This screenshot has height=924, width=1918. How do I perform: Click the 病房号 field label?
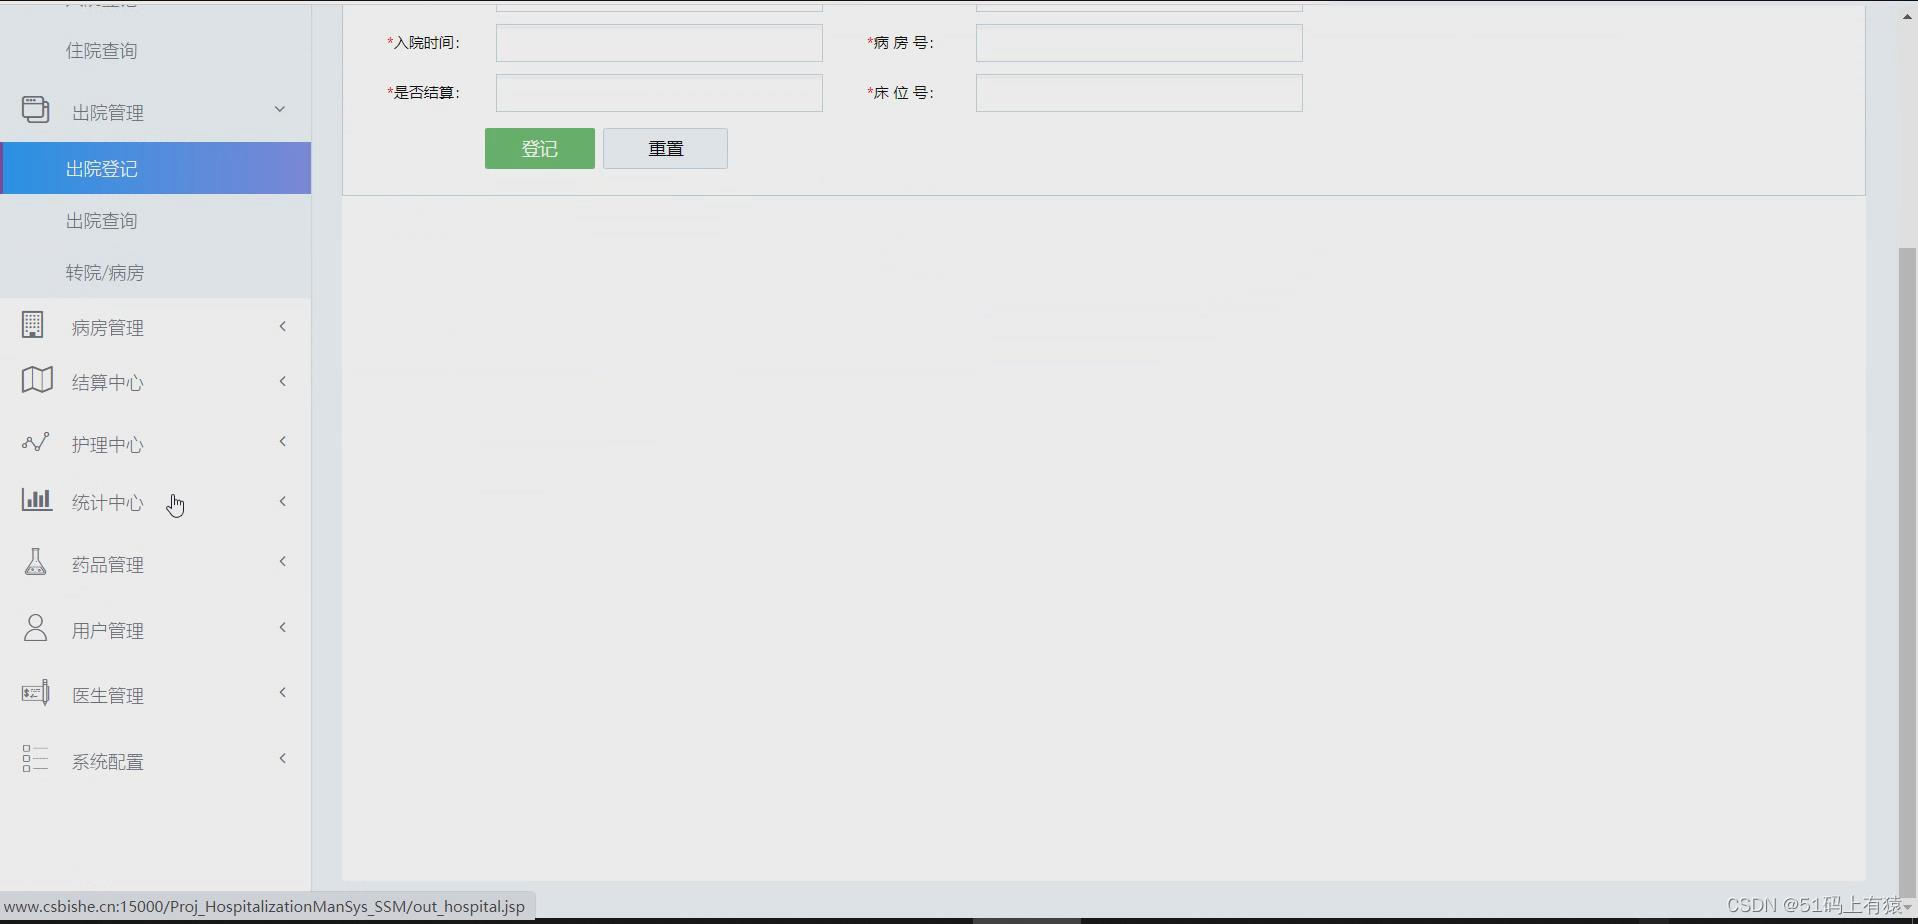click(901, 43)
